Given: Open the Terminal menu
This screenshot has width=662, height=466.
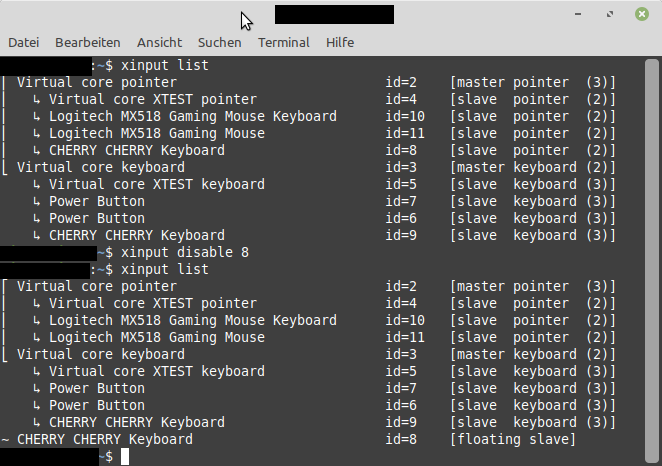Looking at the screenshot, I should click(x=283, y=42).
